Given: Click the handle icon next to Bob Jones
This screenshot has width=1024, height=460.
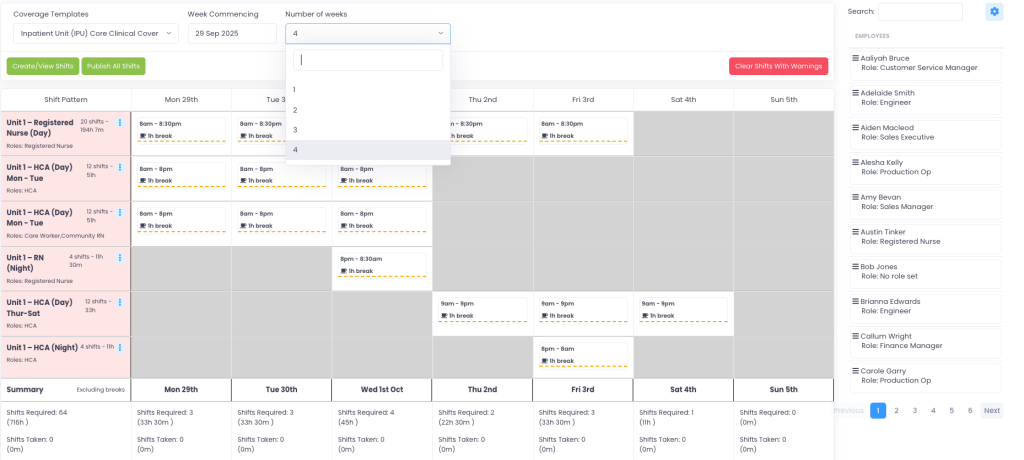Looking at the screenshot, I should tap(855, 267).
